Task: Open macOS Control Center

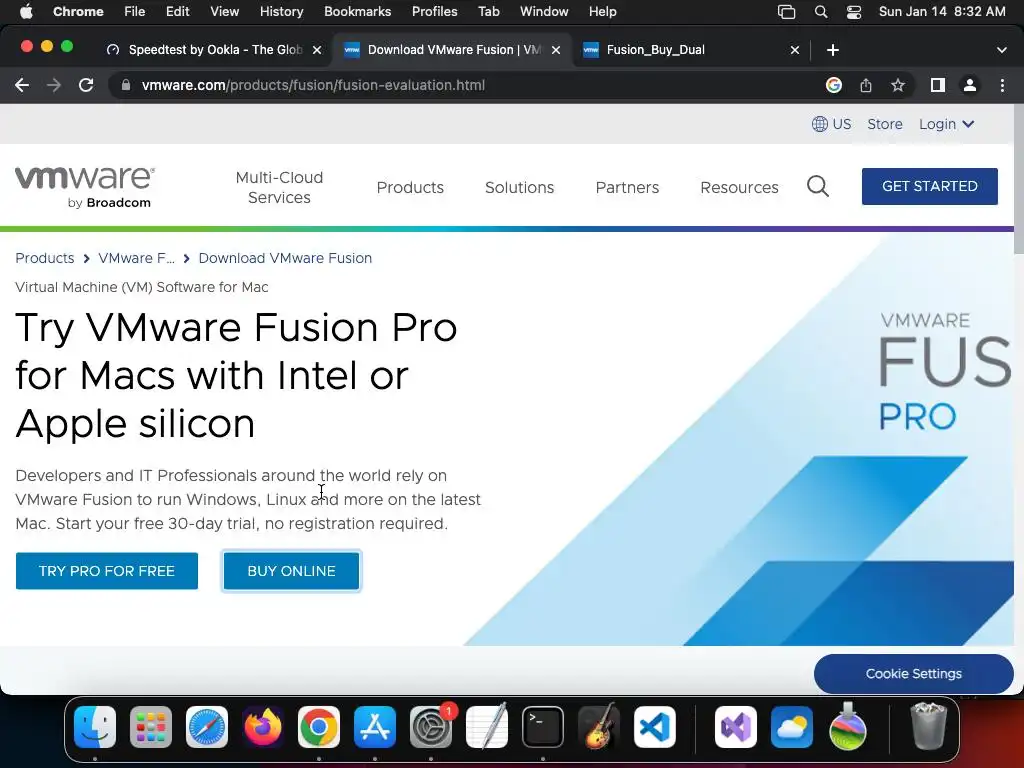Action: 854,12
